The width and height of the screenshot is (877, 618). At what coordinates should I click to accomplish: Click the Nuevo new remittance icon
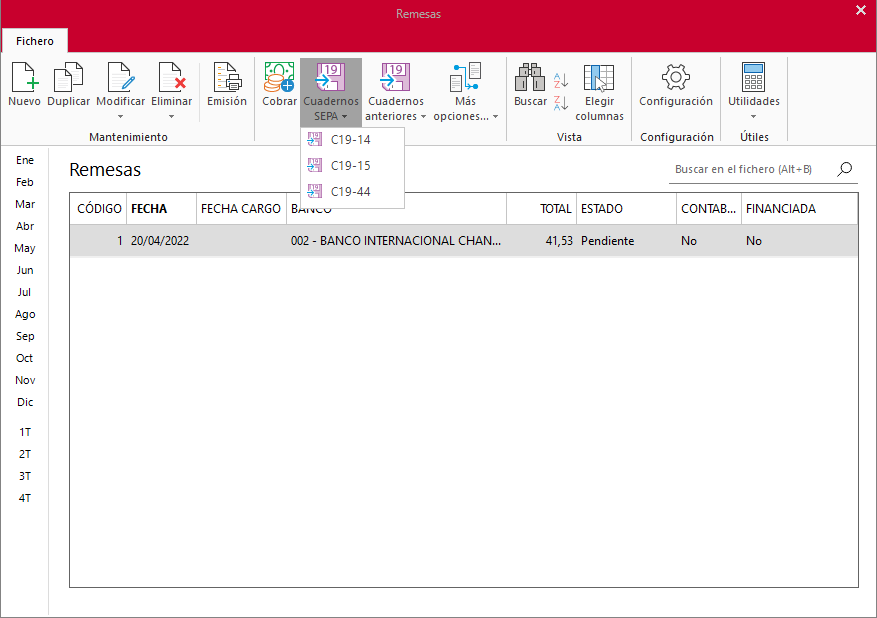click(x=25, y=77)
